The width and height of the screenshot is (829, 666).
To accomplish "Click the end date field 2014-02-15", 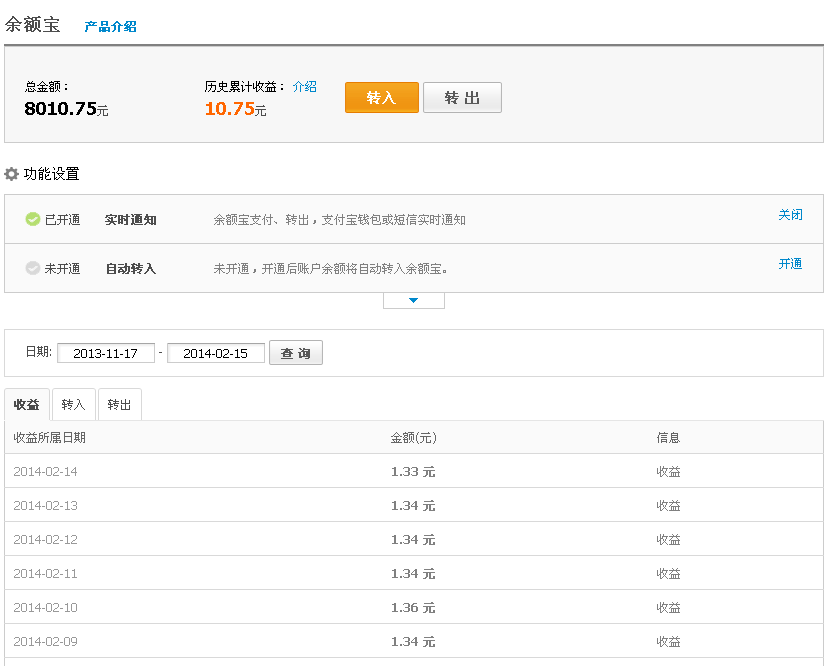I will pos(215,353).
